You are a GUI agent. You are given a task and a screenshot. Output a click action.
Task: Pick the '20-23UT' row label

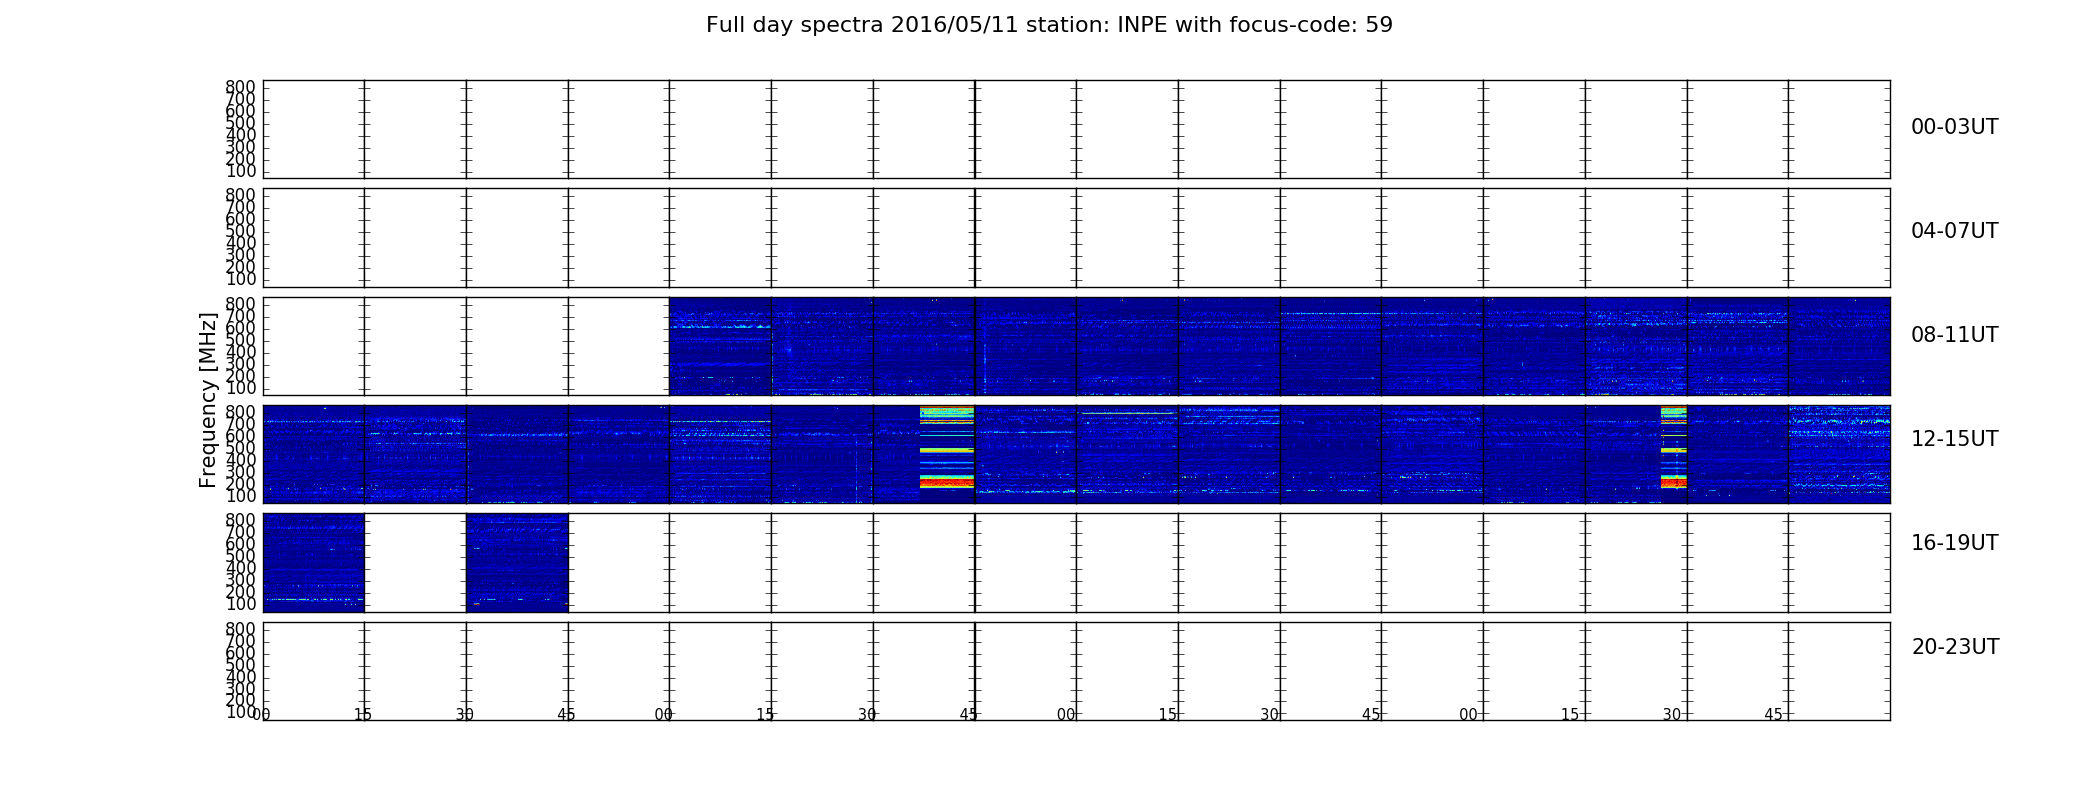(1954, 647)
